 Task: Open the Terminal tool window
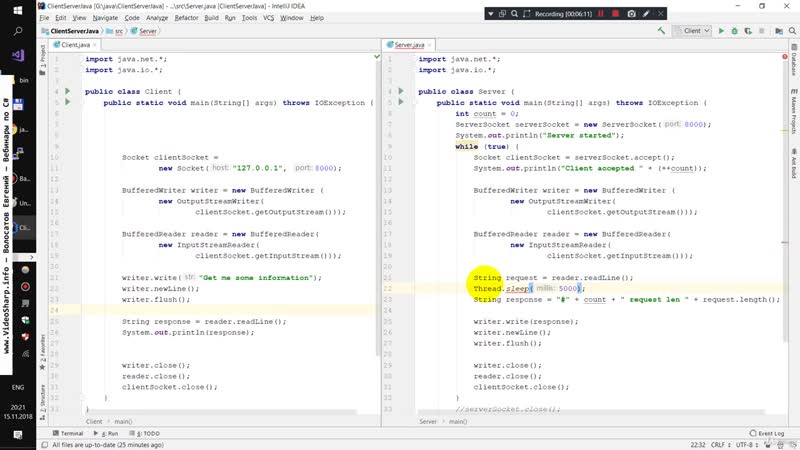pos(68,433)
